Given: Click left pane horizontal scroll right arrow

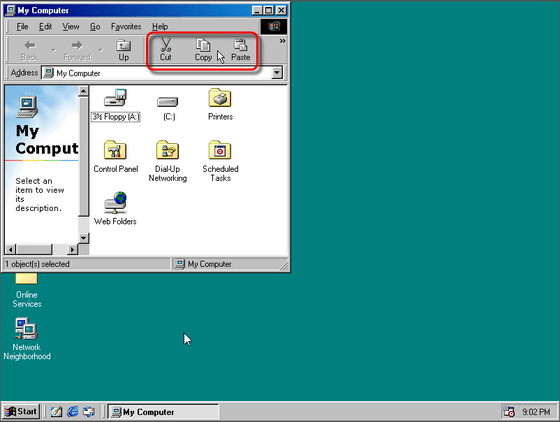Looking at the screenshot, I should tap(72, 249).
